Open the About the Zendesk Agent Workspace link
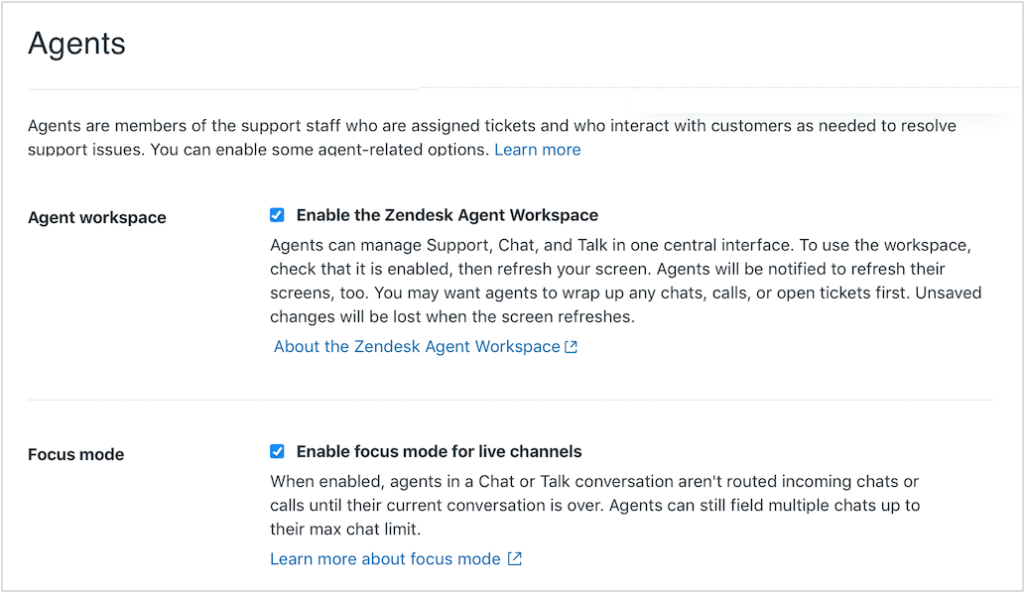1024x593 pixels. [417, 347]
